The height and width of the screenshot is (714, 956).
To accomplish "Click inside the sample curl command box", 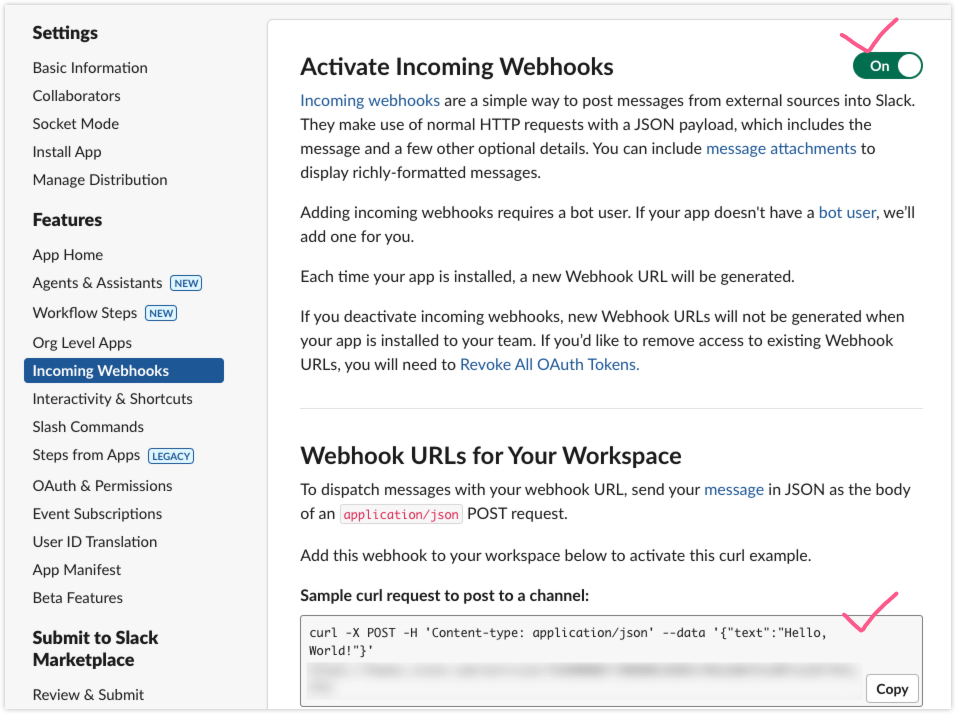I will [x=611, y=661].
